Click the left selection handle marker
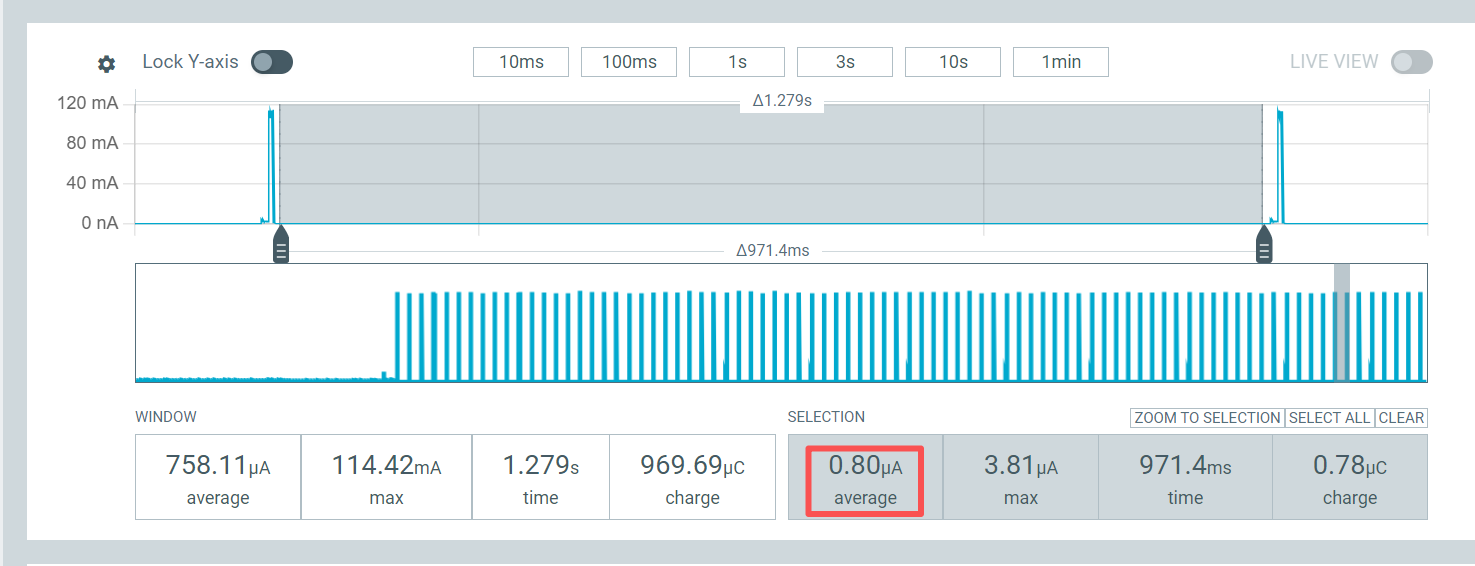The image size is (1475, 566). [281, 247]
